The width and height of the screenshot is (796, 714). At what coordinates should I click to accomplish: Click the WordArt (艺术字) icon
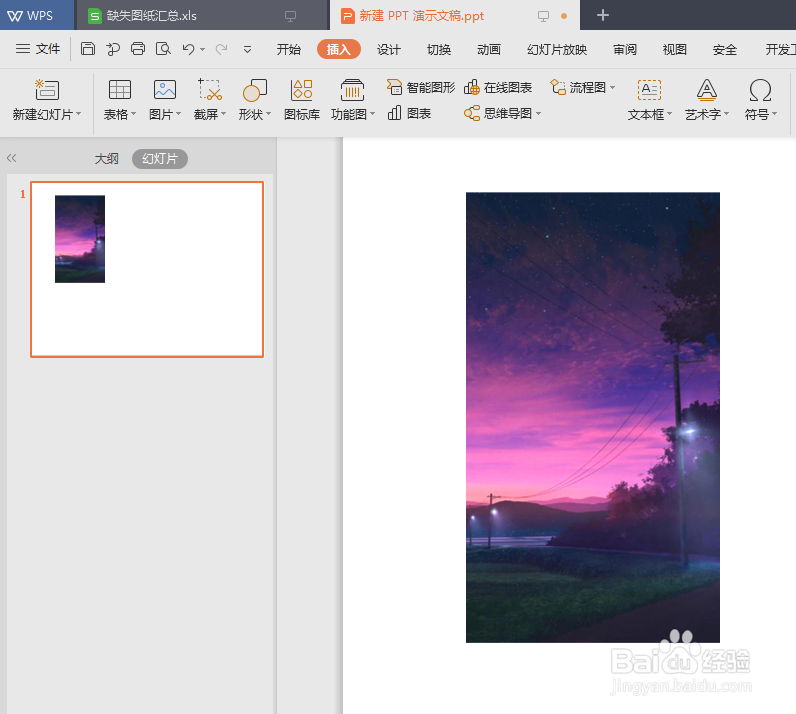[707, 90]
